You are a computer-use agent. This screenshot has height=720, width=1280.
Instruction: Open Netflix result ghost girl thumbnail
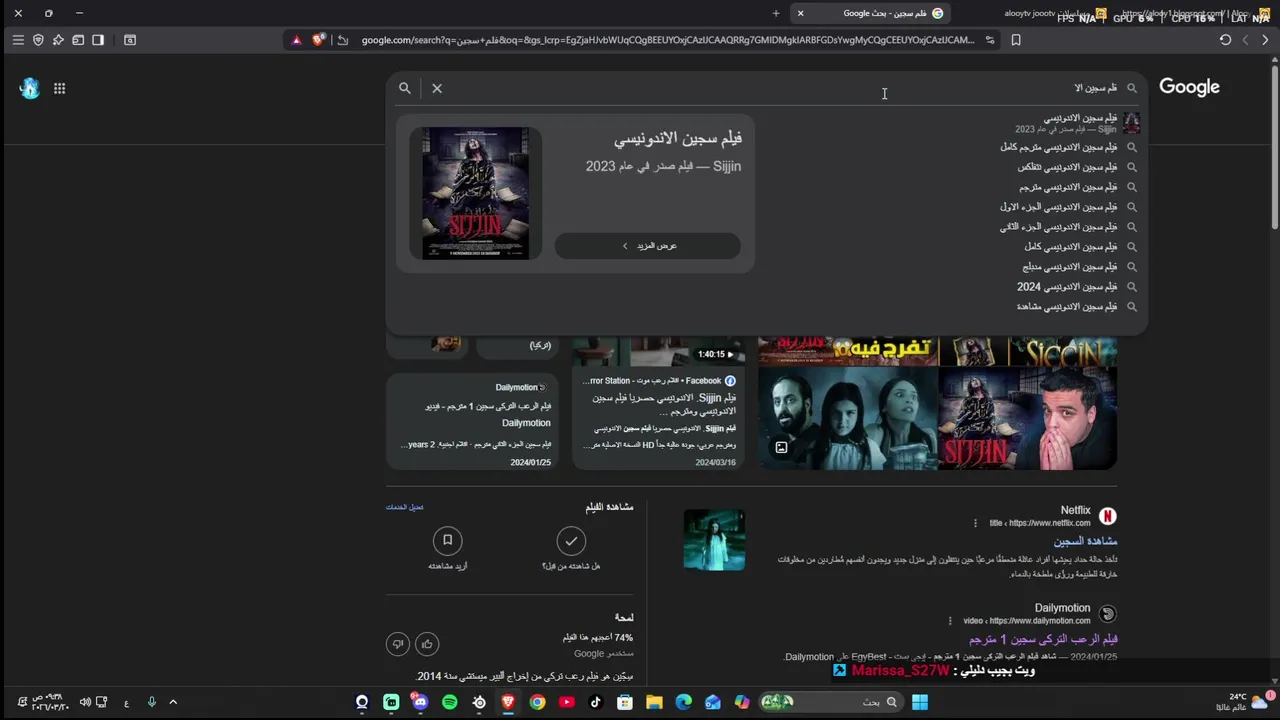[x=714, y=540]
